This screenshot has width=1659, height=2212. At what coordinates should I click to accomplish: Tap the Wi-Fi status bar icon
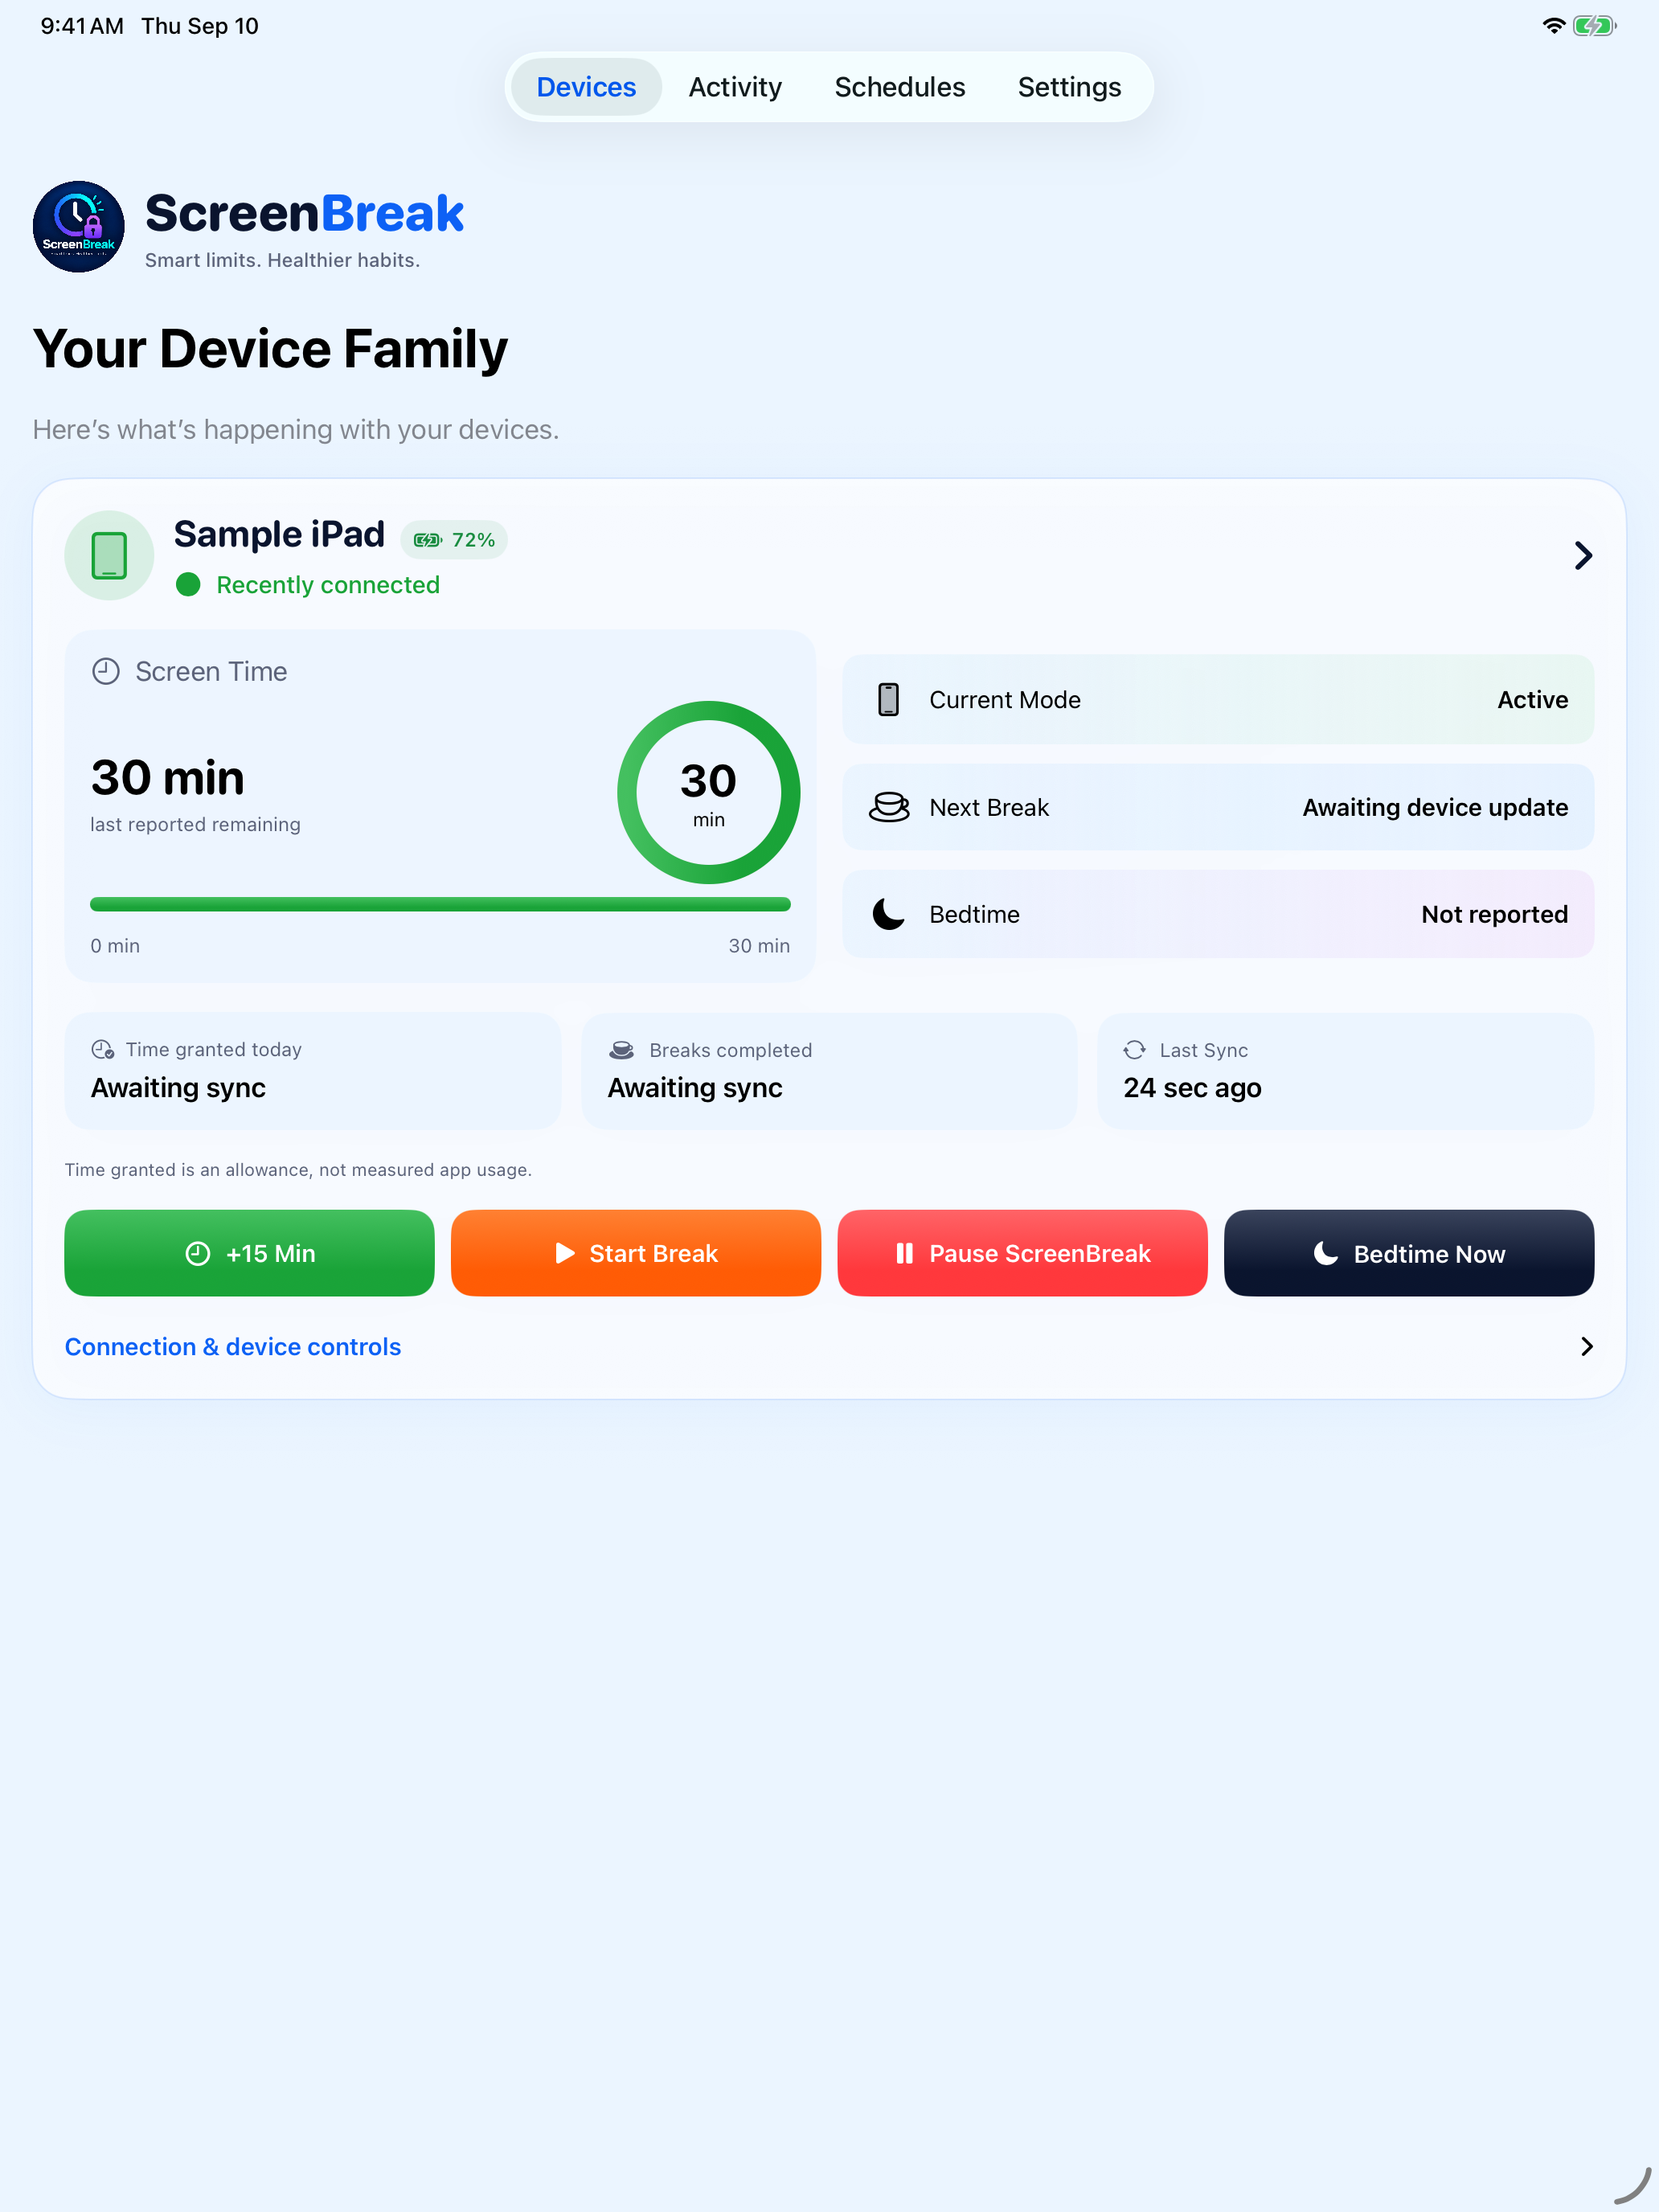[1553, 26]
